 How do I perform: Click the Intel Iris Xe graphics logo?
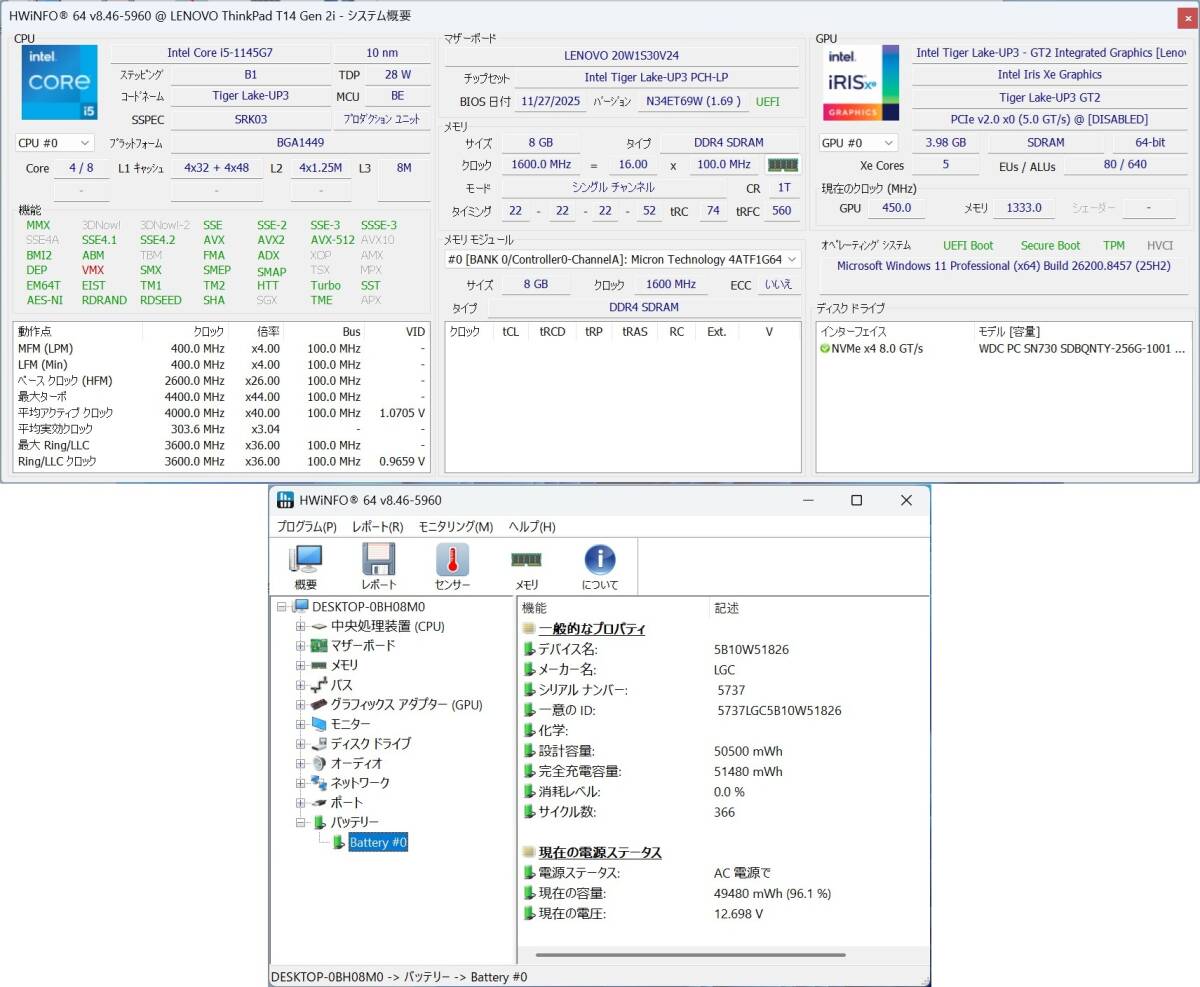point(861,82)
